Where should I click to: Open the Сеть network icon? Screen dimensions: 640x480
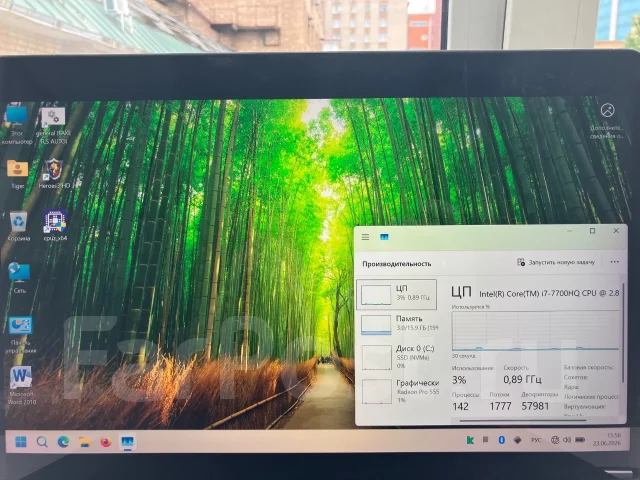(x=20, y=278)
